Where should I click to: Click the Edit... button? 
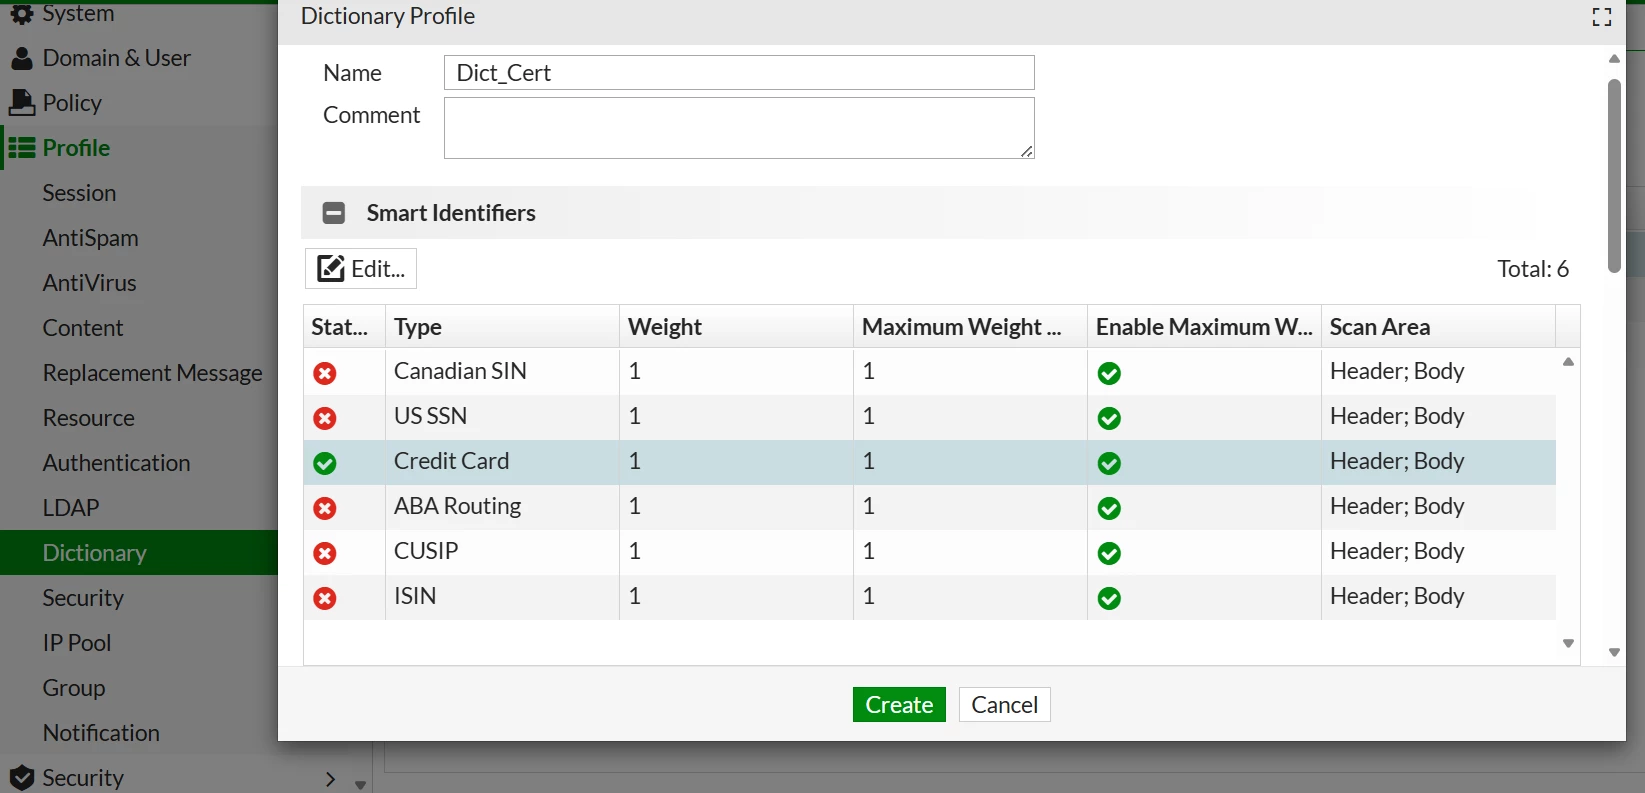361,268
